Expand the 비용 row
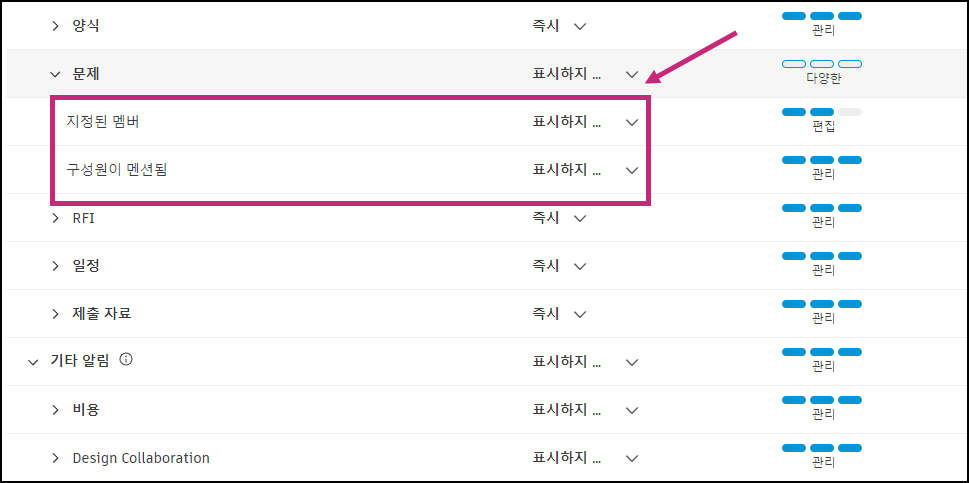The width and height of the screenshot is (969, 483). [x=56, y=410]
